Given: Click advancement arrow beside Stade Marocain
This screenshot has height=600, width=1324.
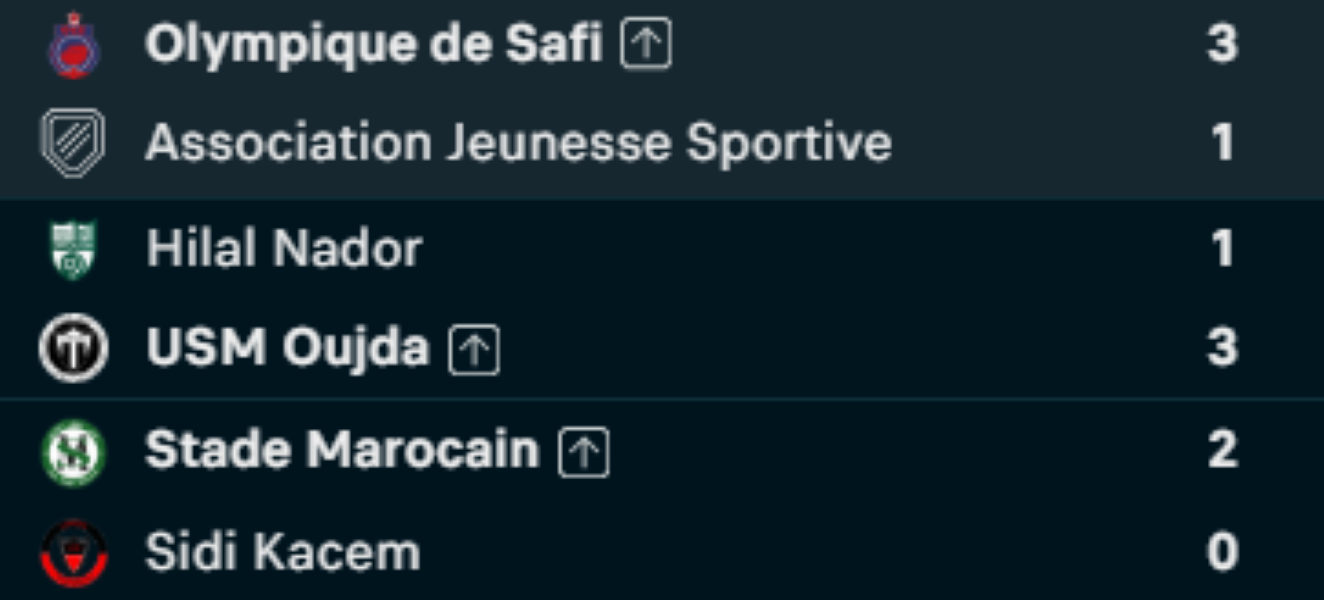Looking at the screenshot, I should [x=584, y=453].
